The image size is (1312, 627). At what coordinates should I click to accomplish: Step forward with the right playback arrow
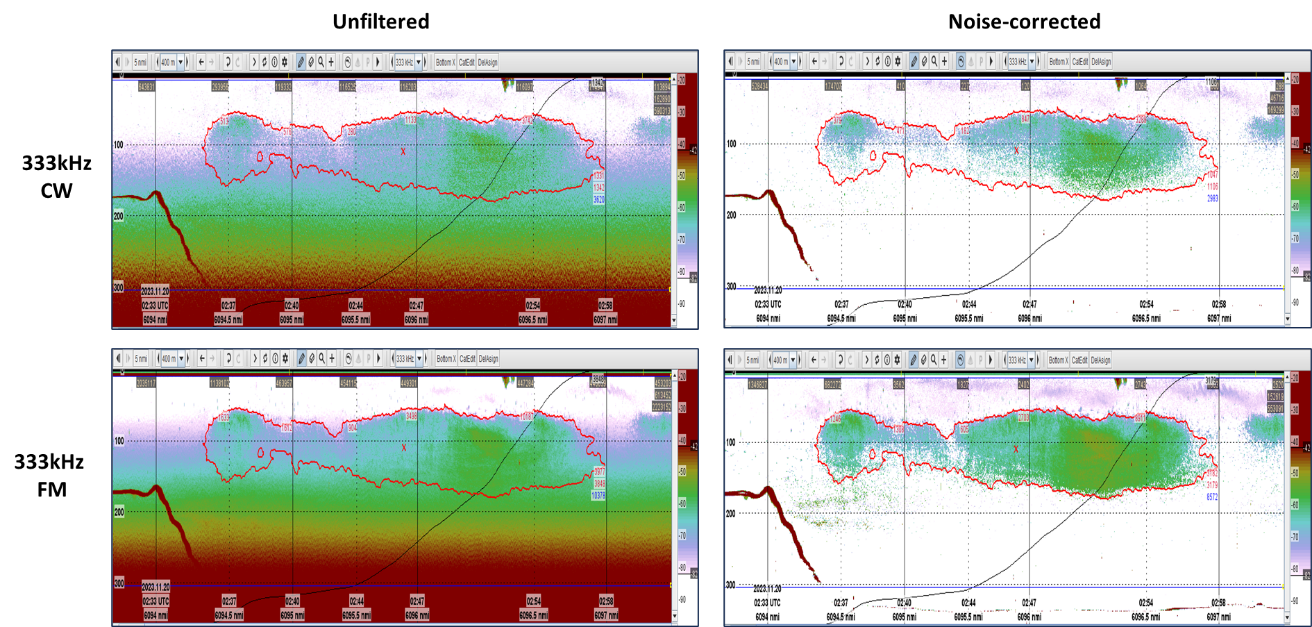(x=377, y=61)
